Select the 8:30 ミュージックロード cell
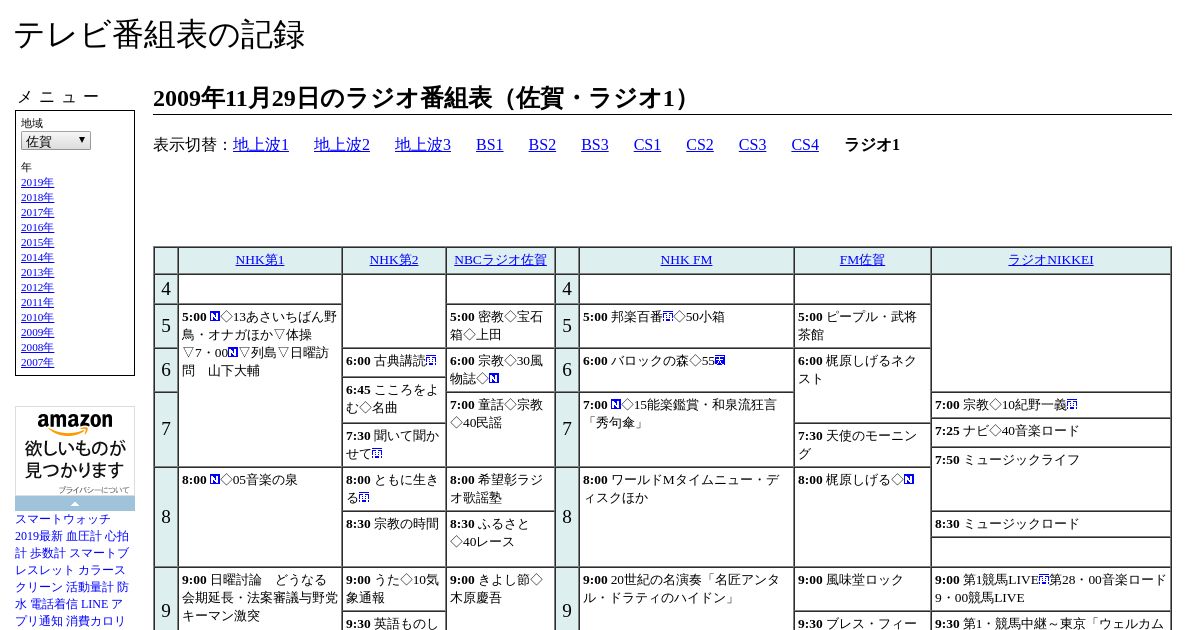This screenshot has height=630, width=1200. pos(1050,524)
